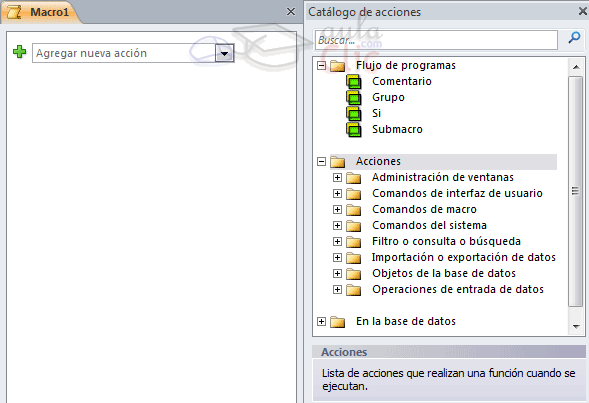Screen dimensions: 589x403
Task: Close the Macro1 document window
Action: (291, 12)
